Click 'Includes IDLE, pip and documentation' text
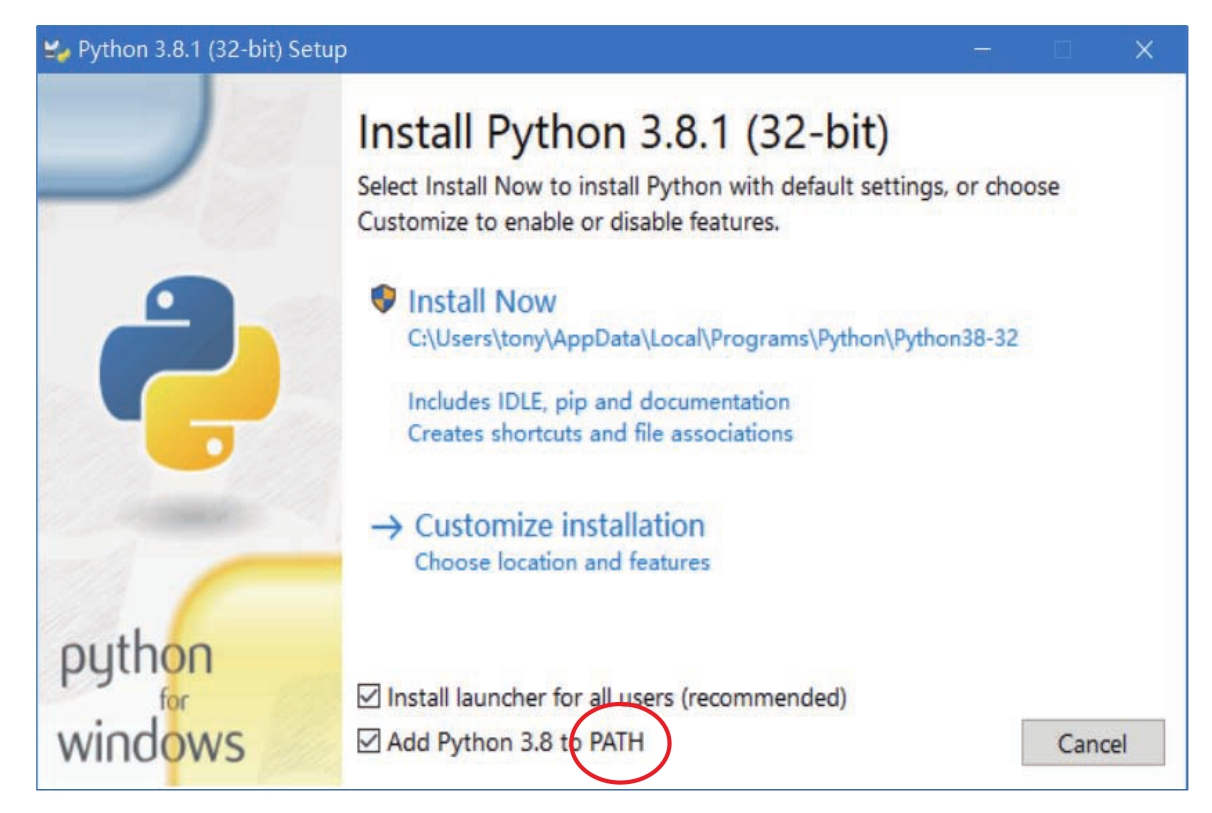 tap(598, 401)
